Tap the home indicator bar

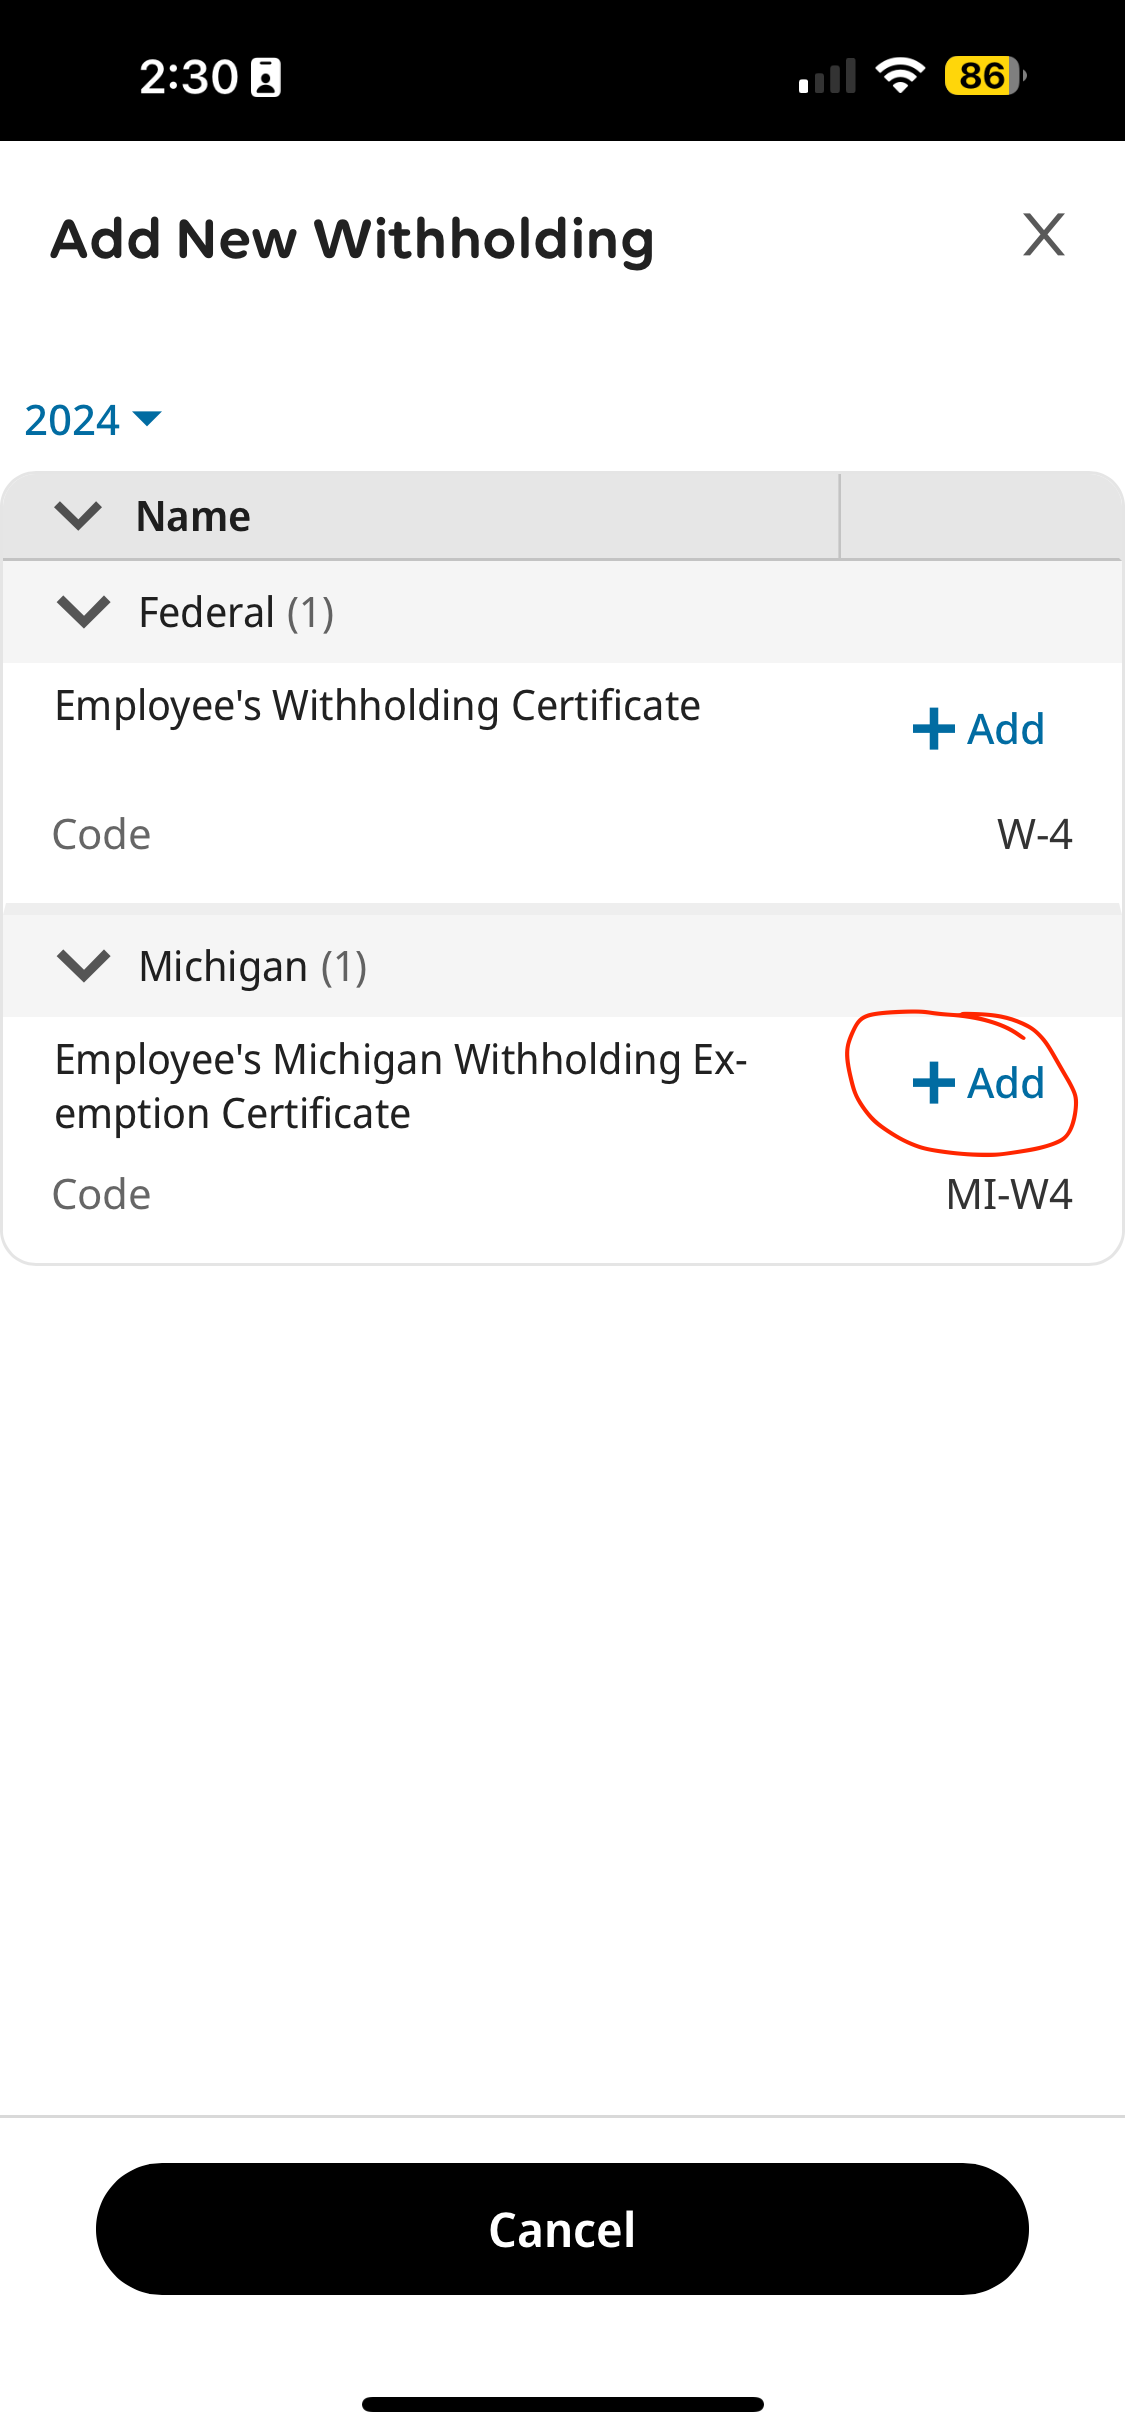[562, 2404]
